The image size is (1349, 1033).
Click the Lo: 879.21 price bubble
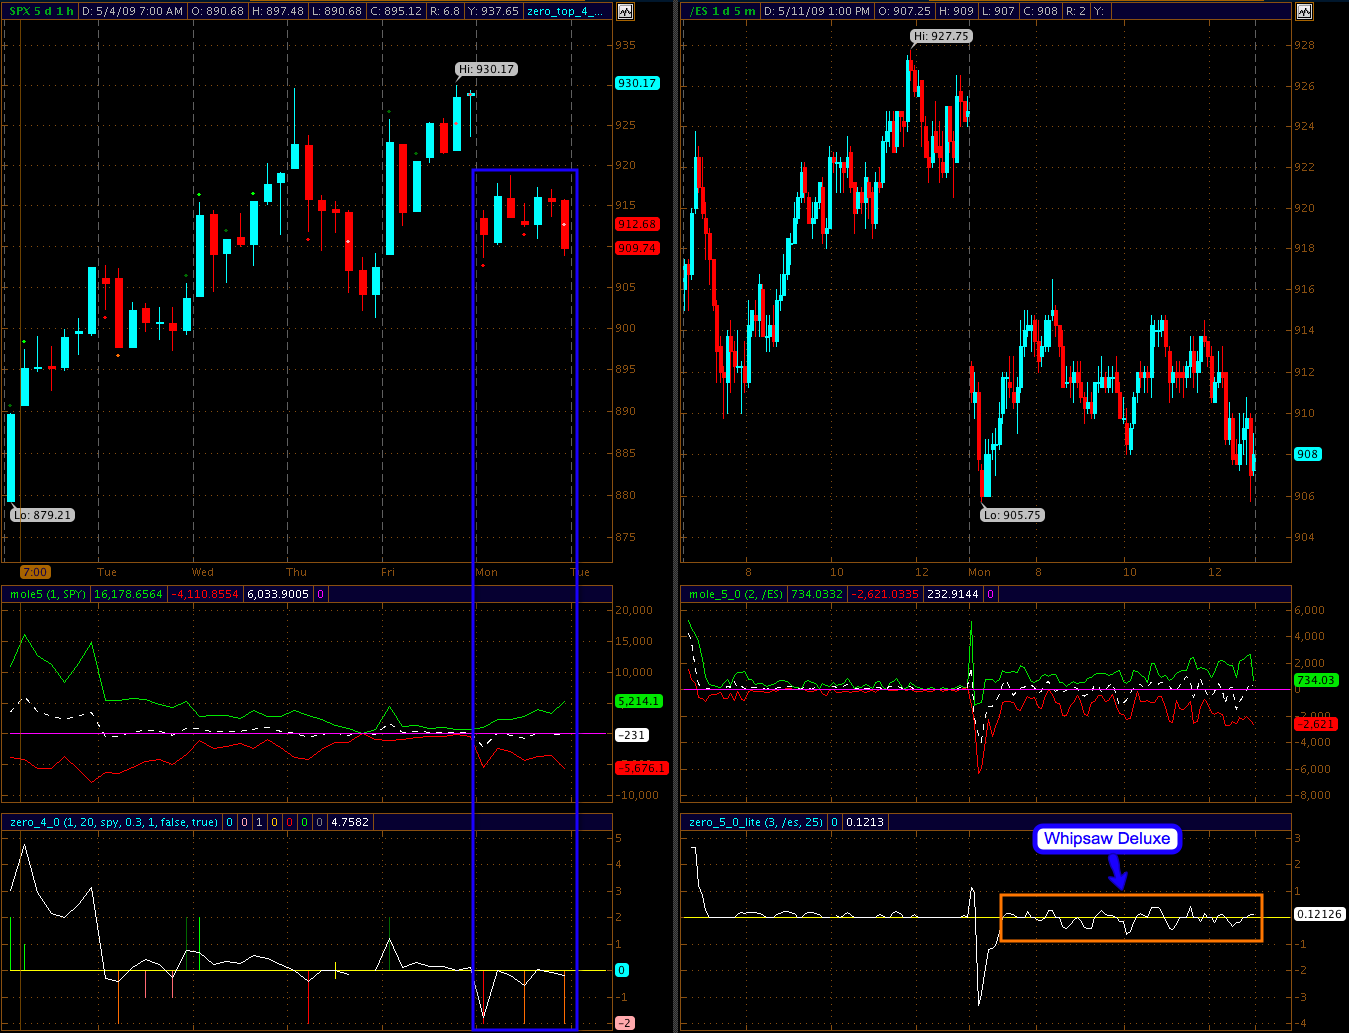[x=43, y=515]
